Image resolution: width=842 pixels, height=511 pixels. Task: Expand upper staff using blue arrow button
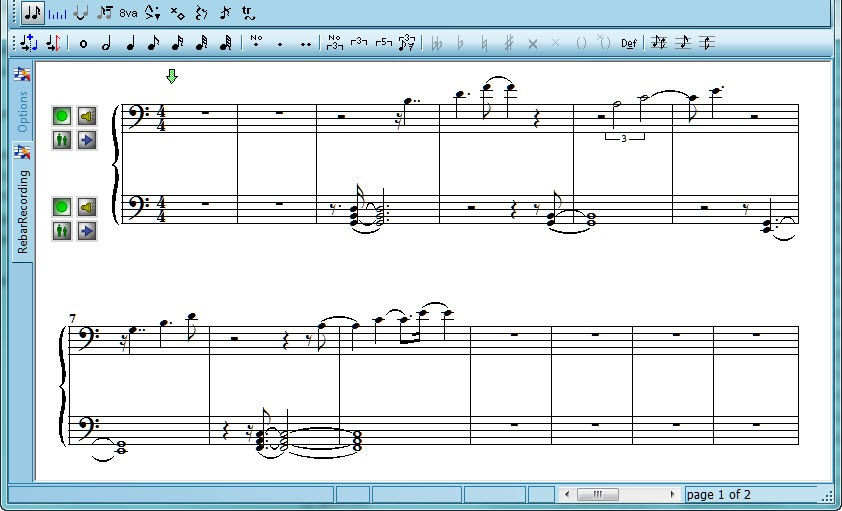coord(87,140)
